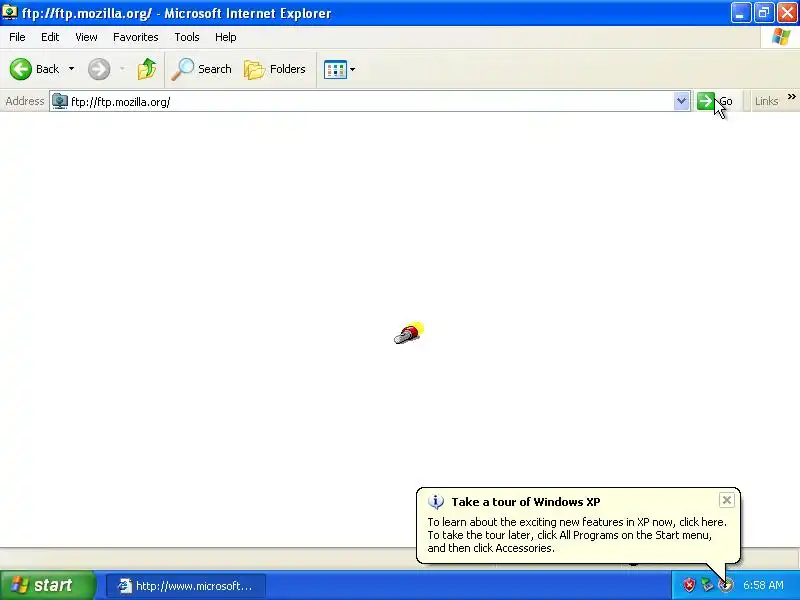Click the IE title bar icon

10,12
